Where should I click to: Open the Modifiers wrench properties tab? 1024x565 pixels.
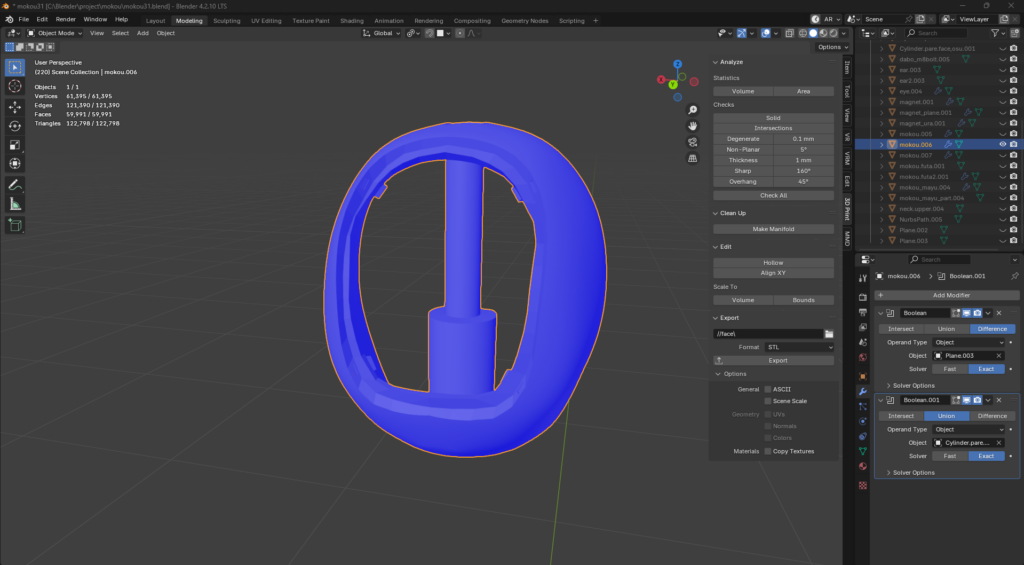863,389
